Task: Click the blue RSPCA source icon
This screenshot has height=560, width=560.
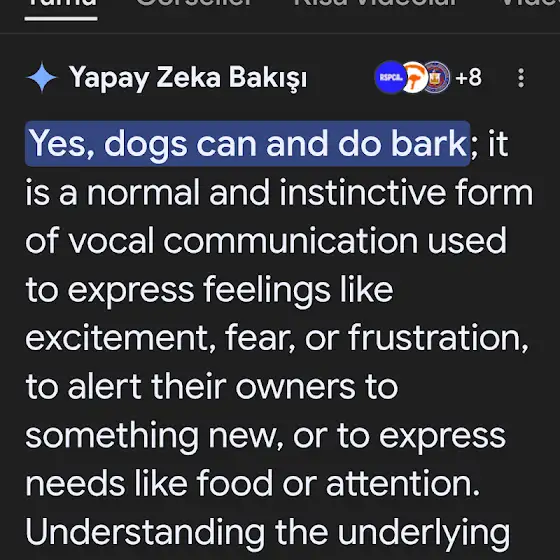Action: pos(391,77)
